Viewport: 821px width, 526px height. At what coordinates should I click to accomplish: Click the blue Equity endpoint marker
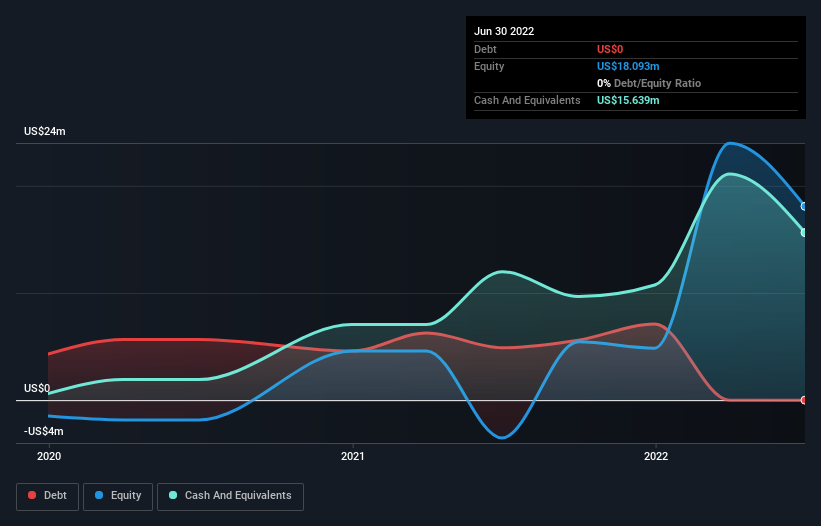(804, 207)
